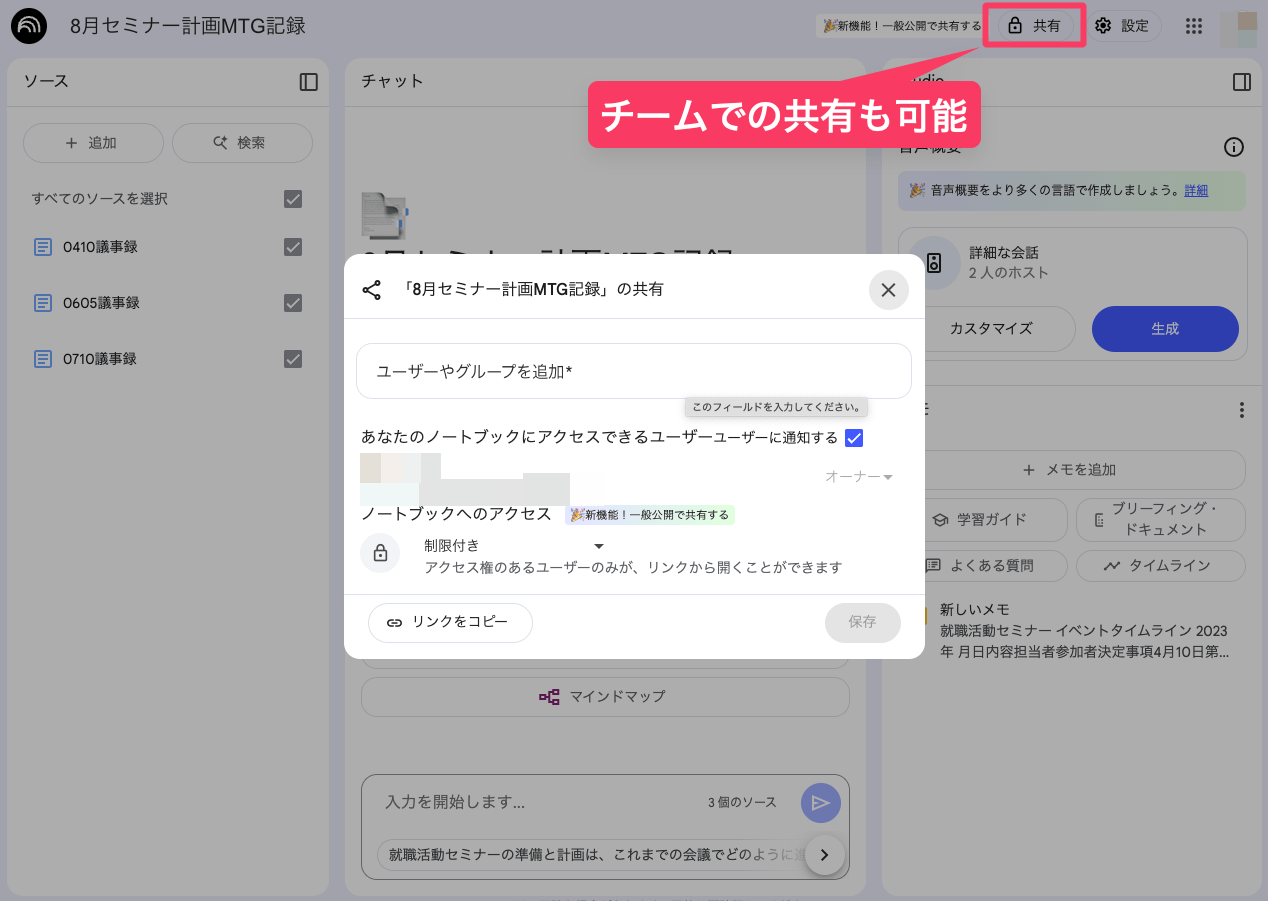Viewport: 1268px width, 901px height.
Task: Close the sharing dialog with X
Action: (888, 290)
